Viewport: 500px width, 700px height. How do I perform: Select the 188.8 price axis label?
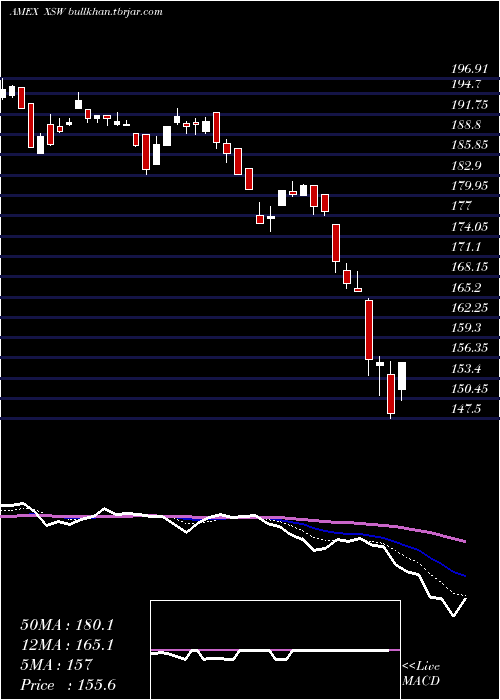466,125
